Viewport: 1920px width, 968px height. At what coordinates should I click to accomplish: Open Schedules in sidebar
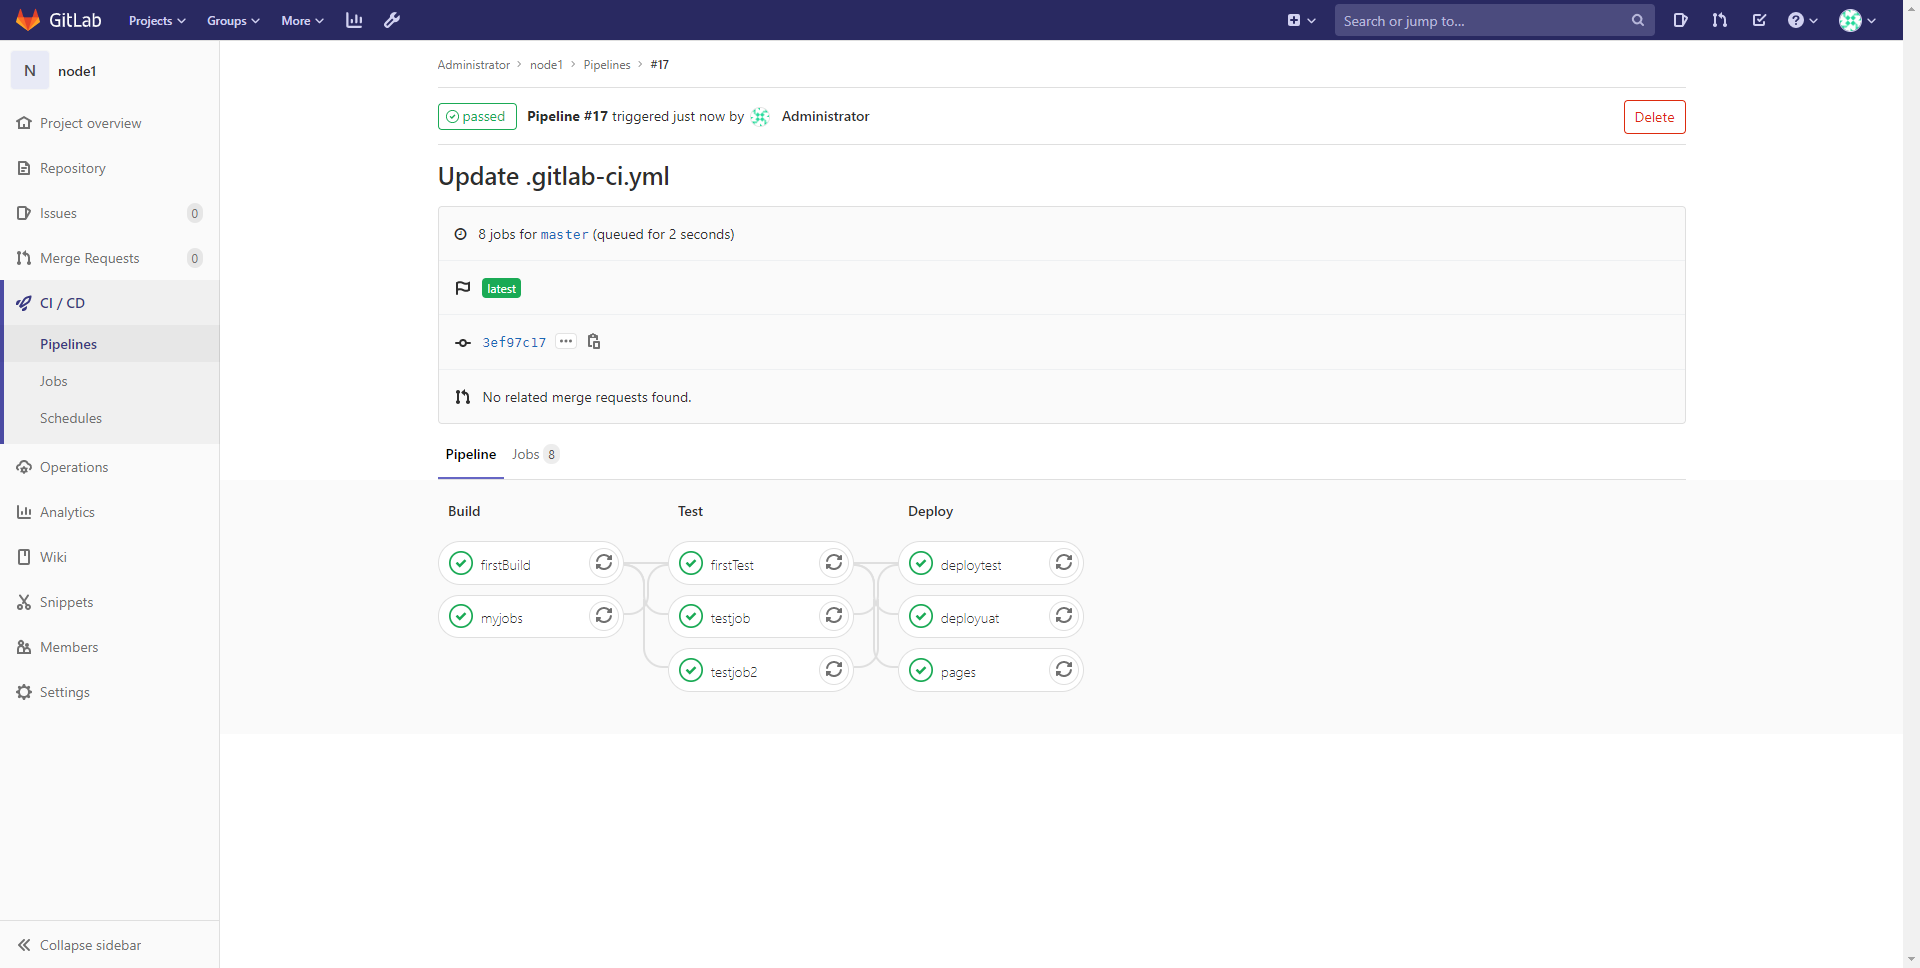pos(110,418)
